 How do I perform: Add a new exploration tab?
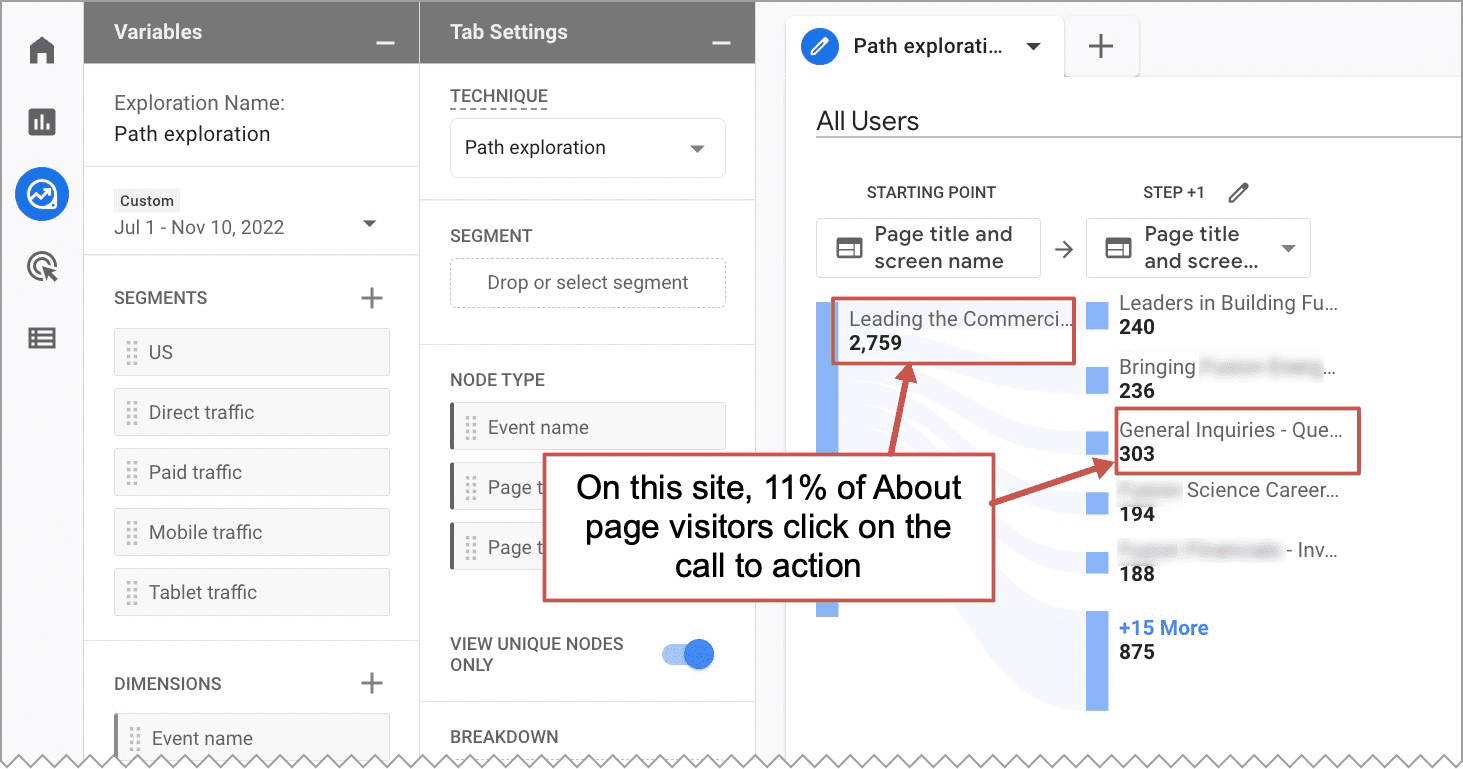point(1101,47)
